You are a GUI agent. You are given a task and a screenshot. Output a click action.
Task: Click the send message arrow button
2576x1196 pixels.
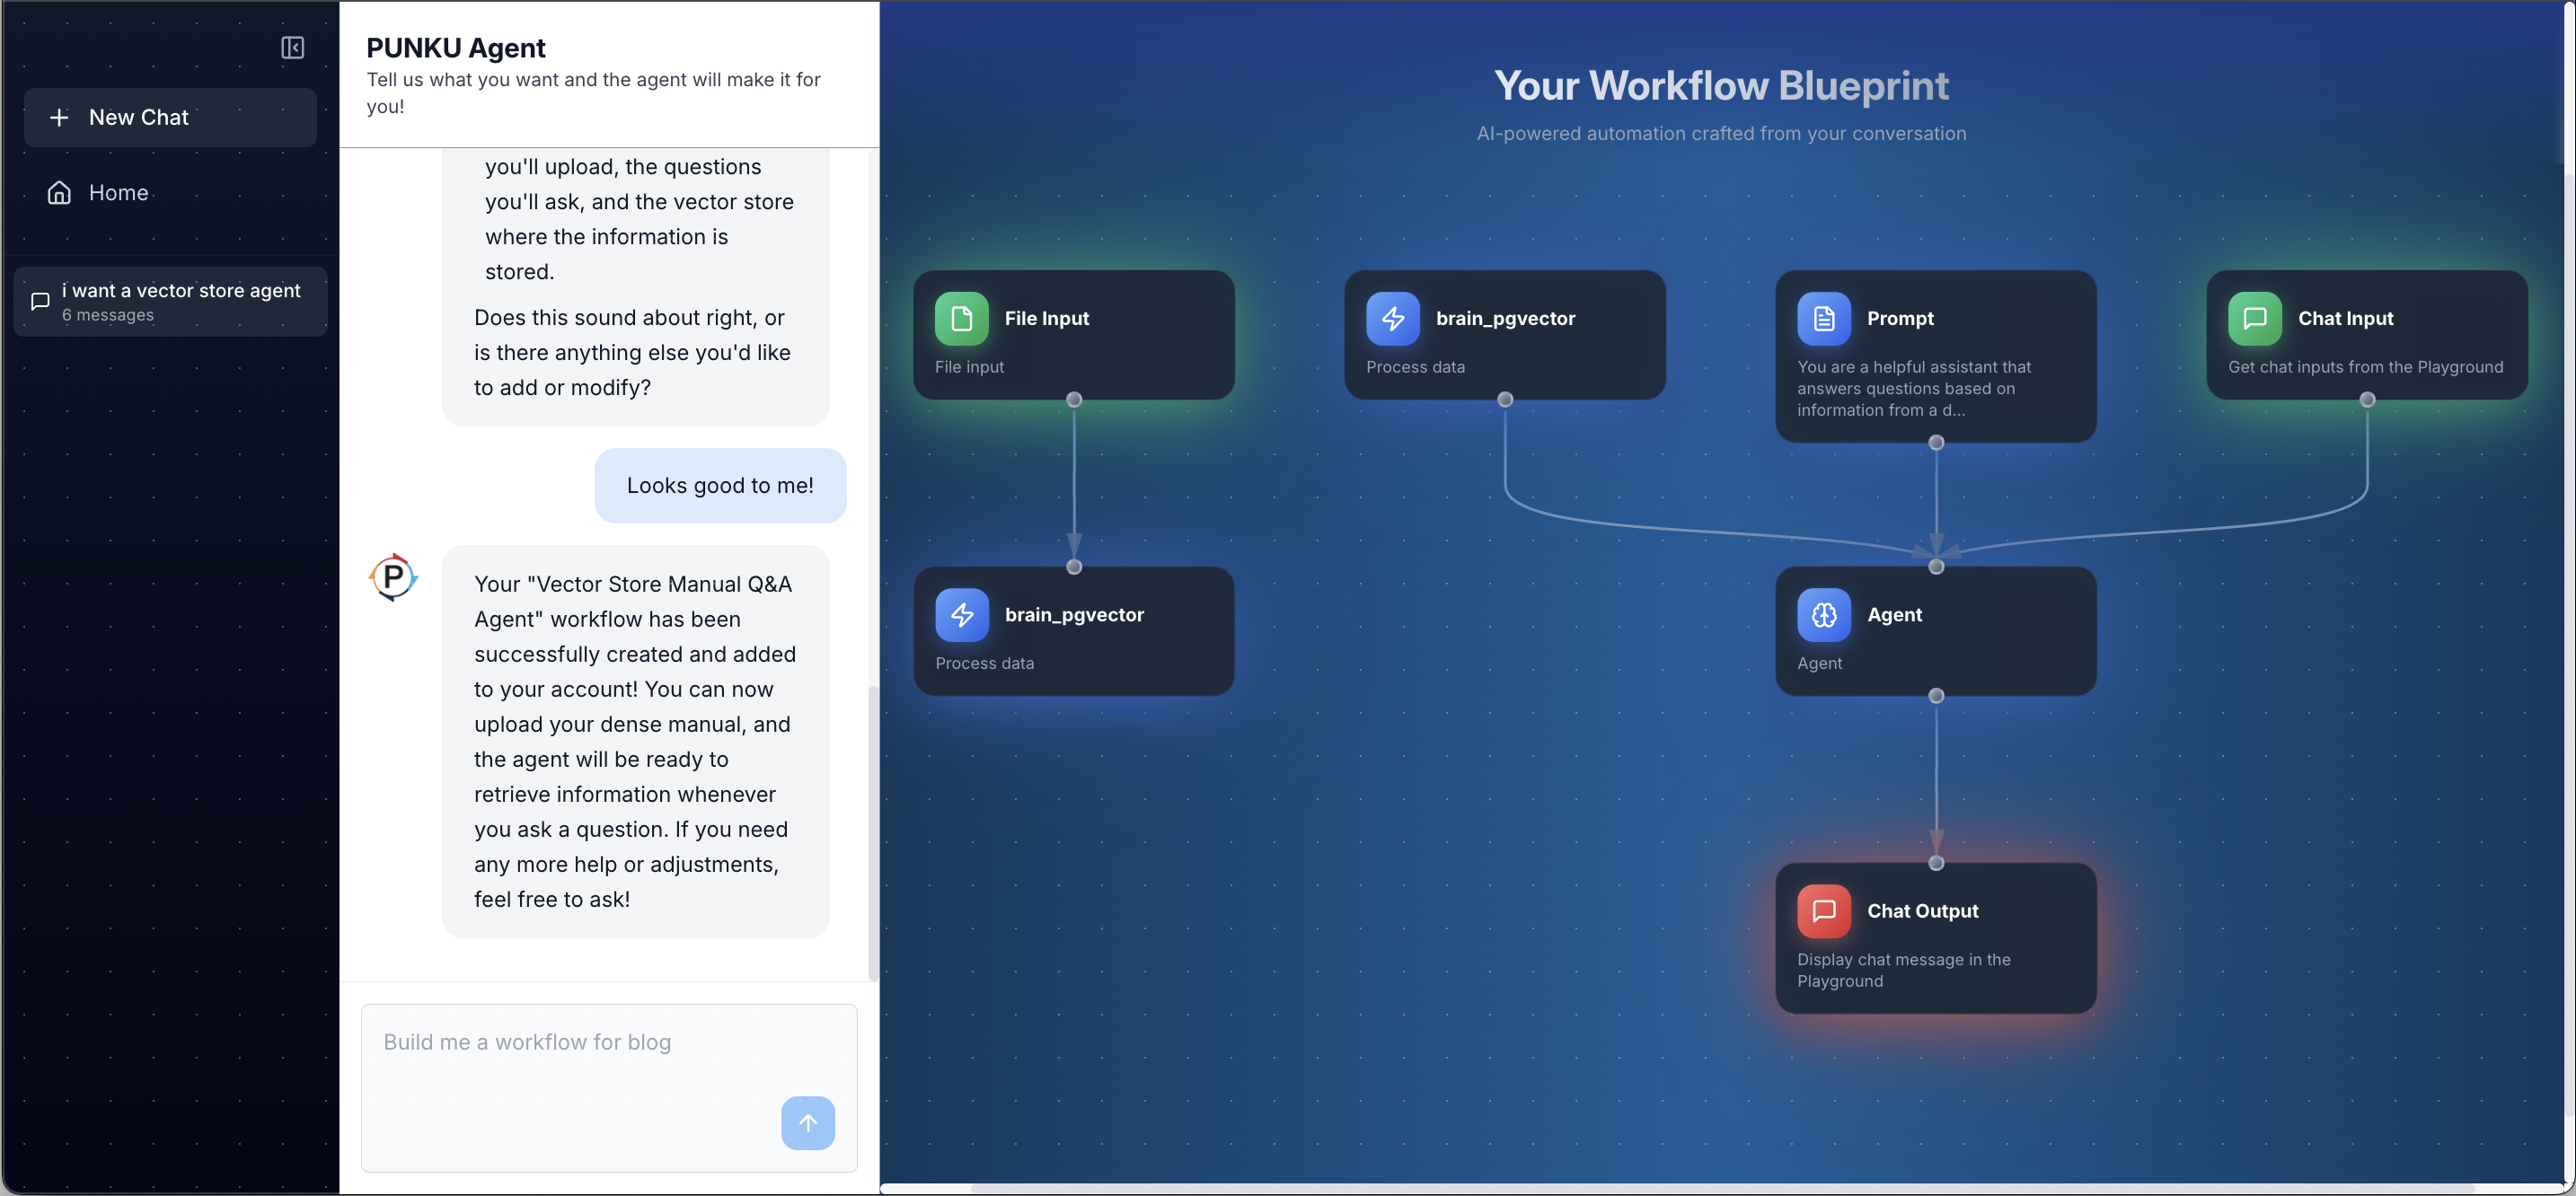[x=807, y=1123]
